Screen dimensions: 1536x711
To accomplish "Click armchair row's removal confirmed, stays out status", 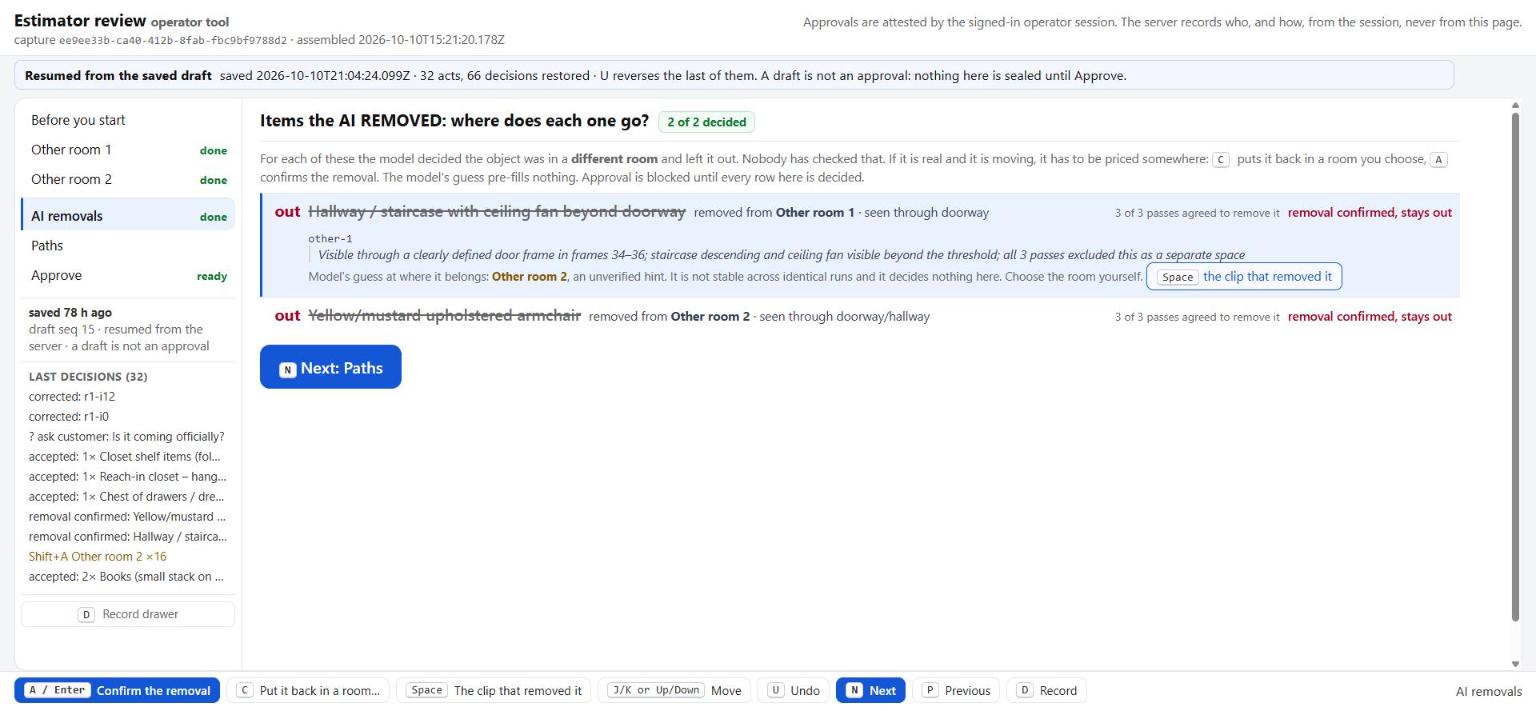I will (1370, 317).
